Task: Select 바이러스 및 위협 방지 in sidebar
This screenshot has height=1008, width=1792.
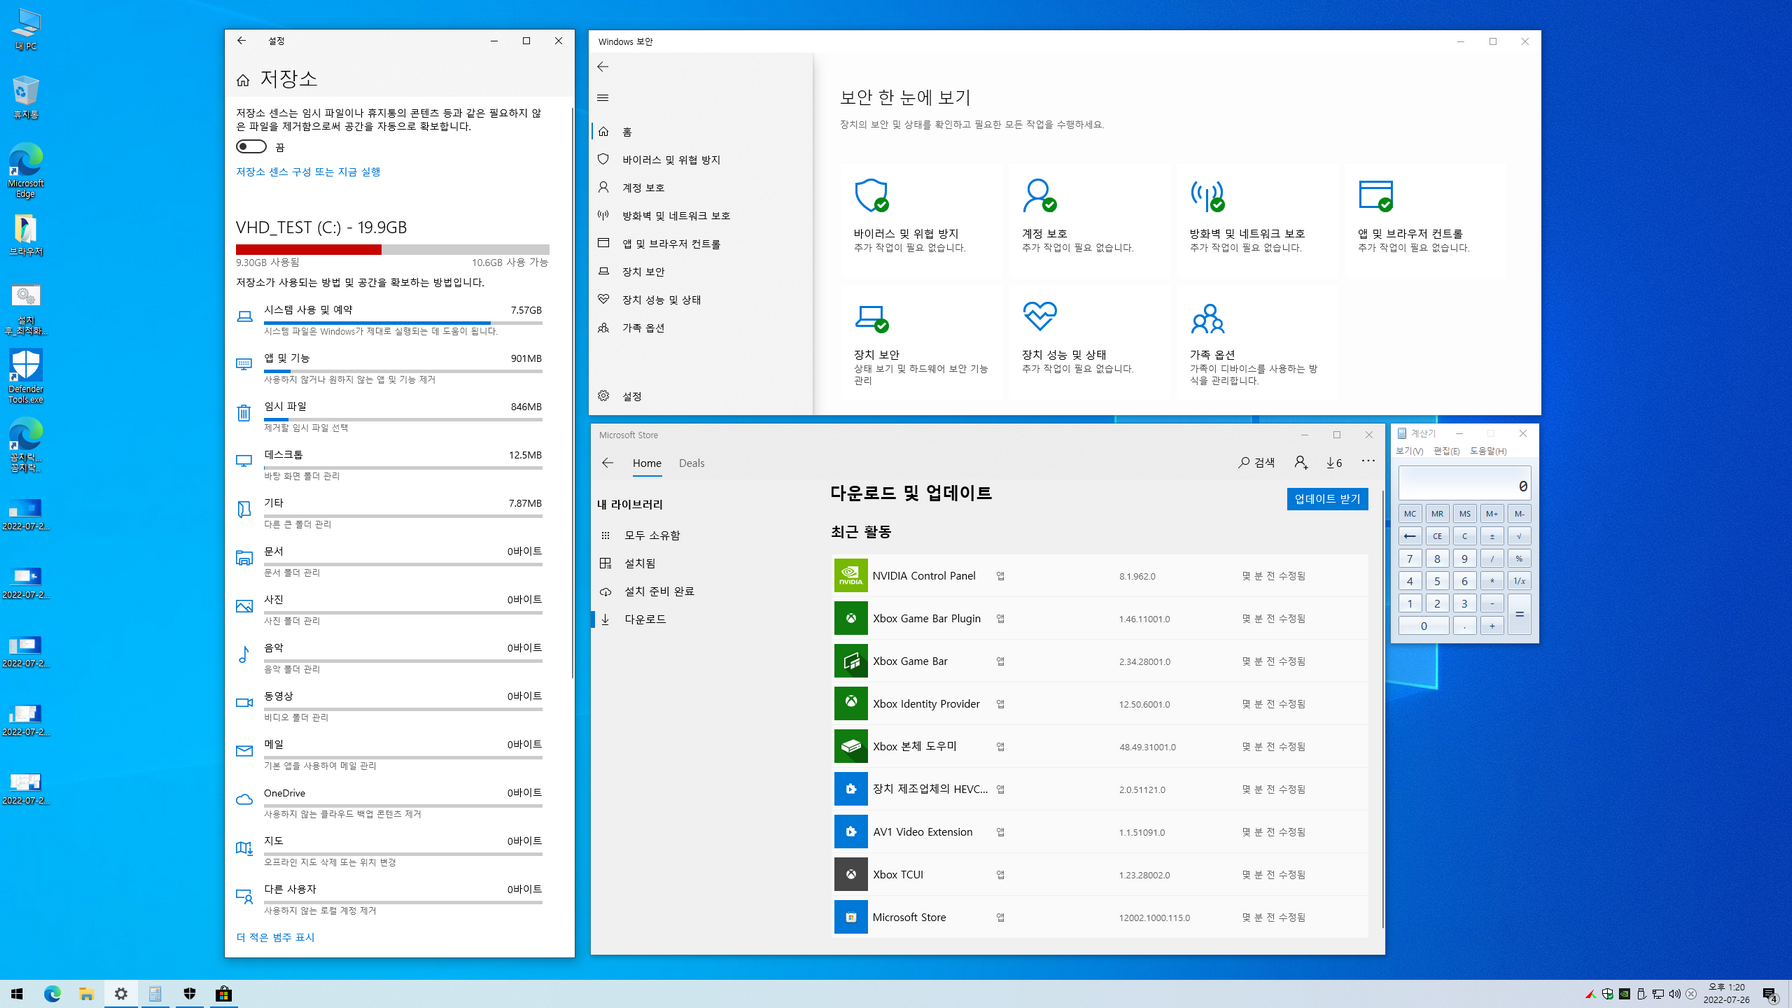Action: 701,160
